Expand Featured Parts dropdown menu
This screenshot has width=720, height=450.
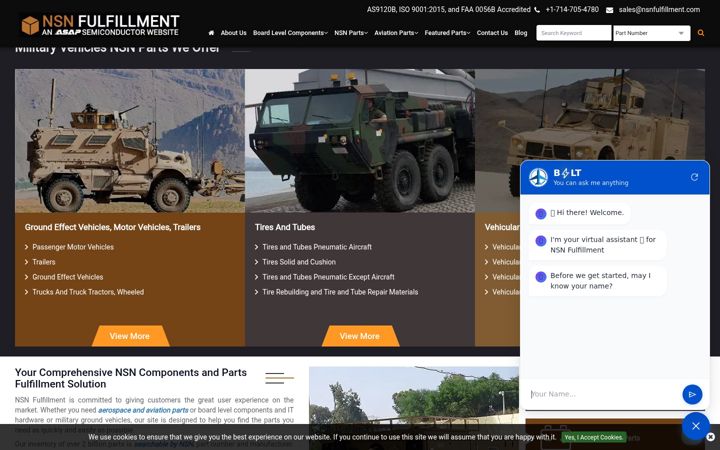[447, 33]
